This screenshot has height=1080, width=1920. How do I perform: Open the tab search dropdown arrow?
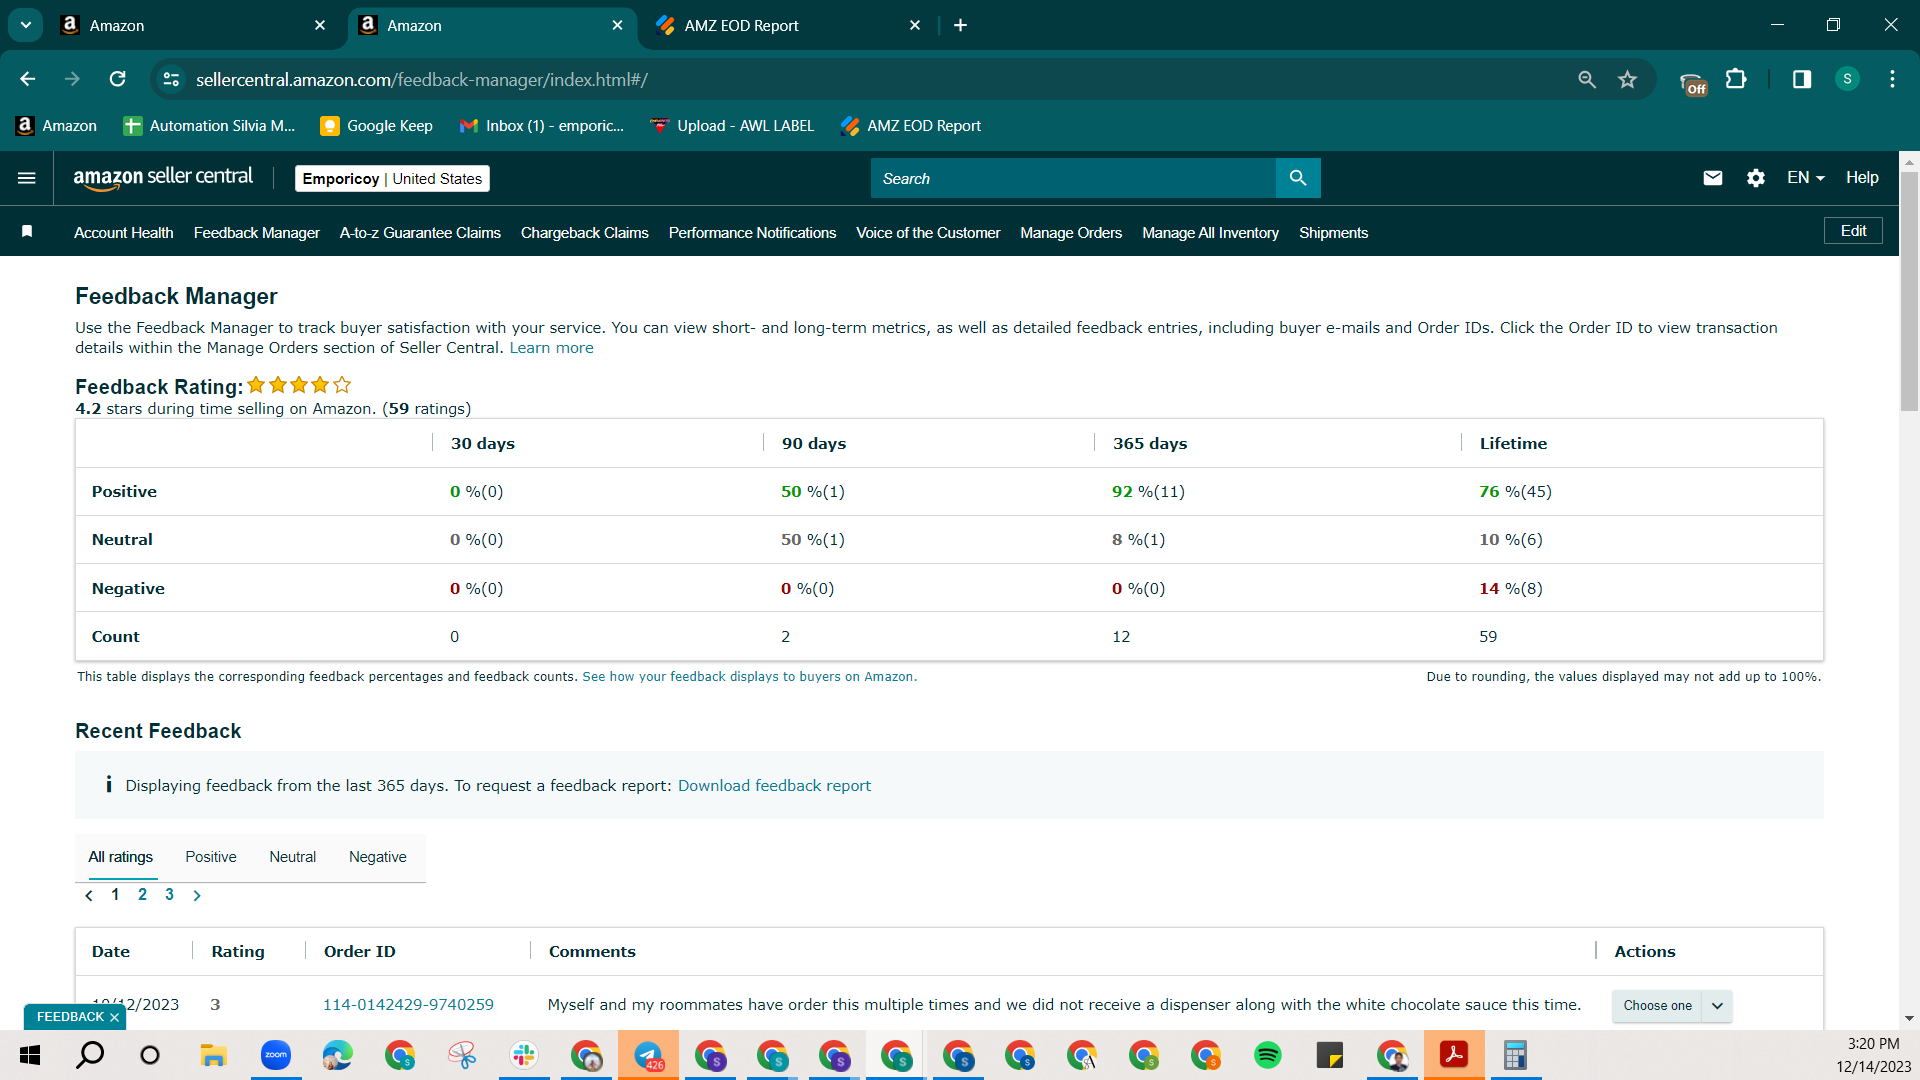(x=26, y=25)
